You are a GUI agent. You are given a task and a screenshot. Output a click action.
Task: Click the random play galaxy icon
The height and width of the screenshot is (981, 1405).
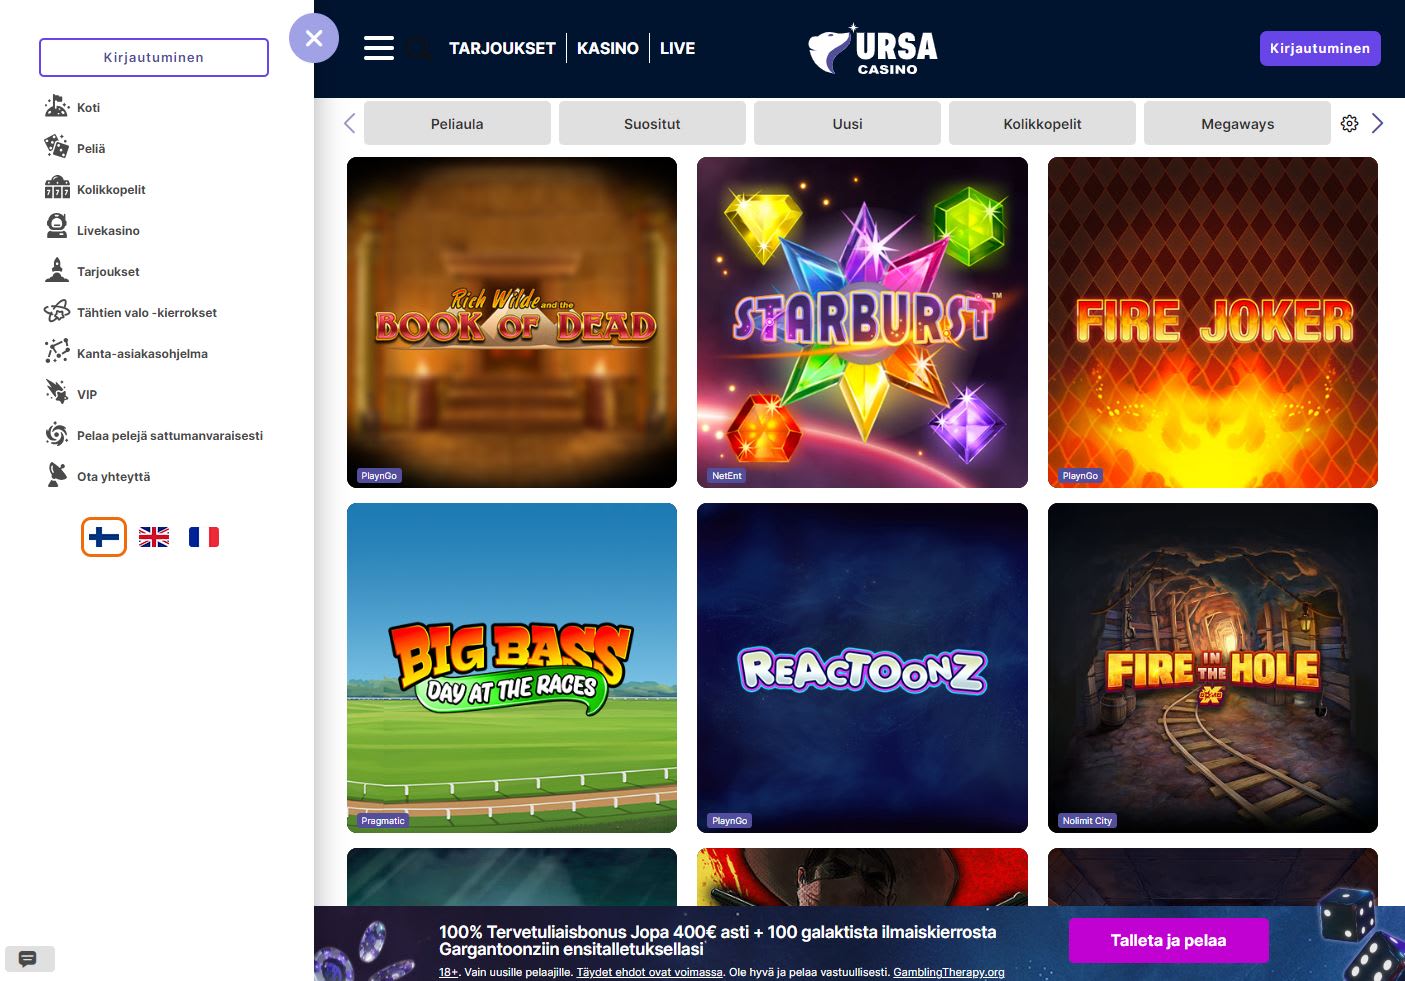(56, 434)
